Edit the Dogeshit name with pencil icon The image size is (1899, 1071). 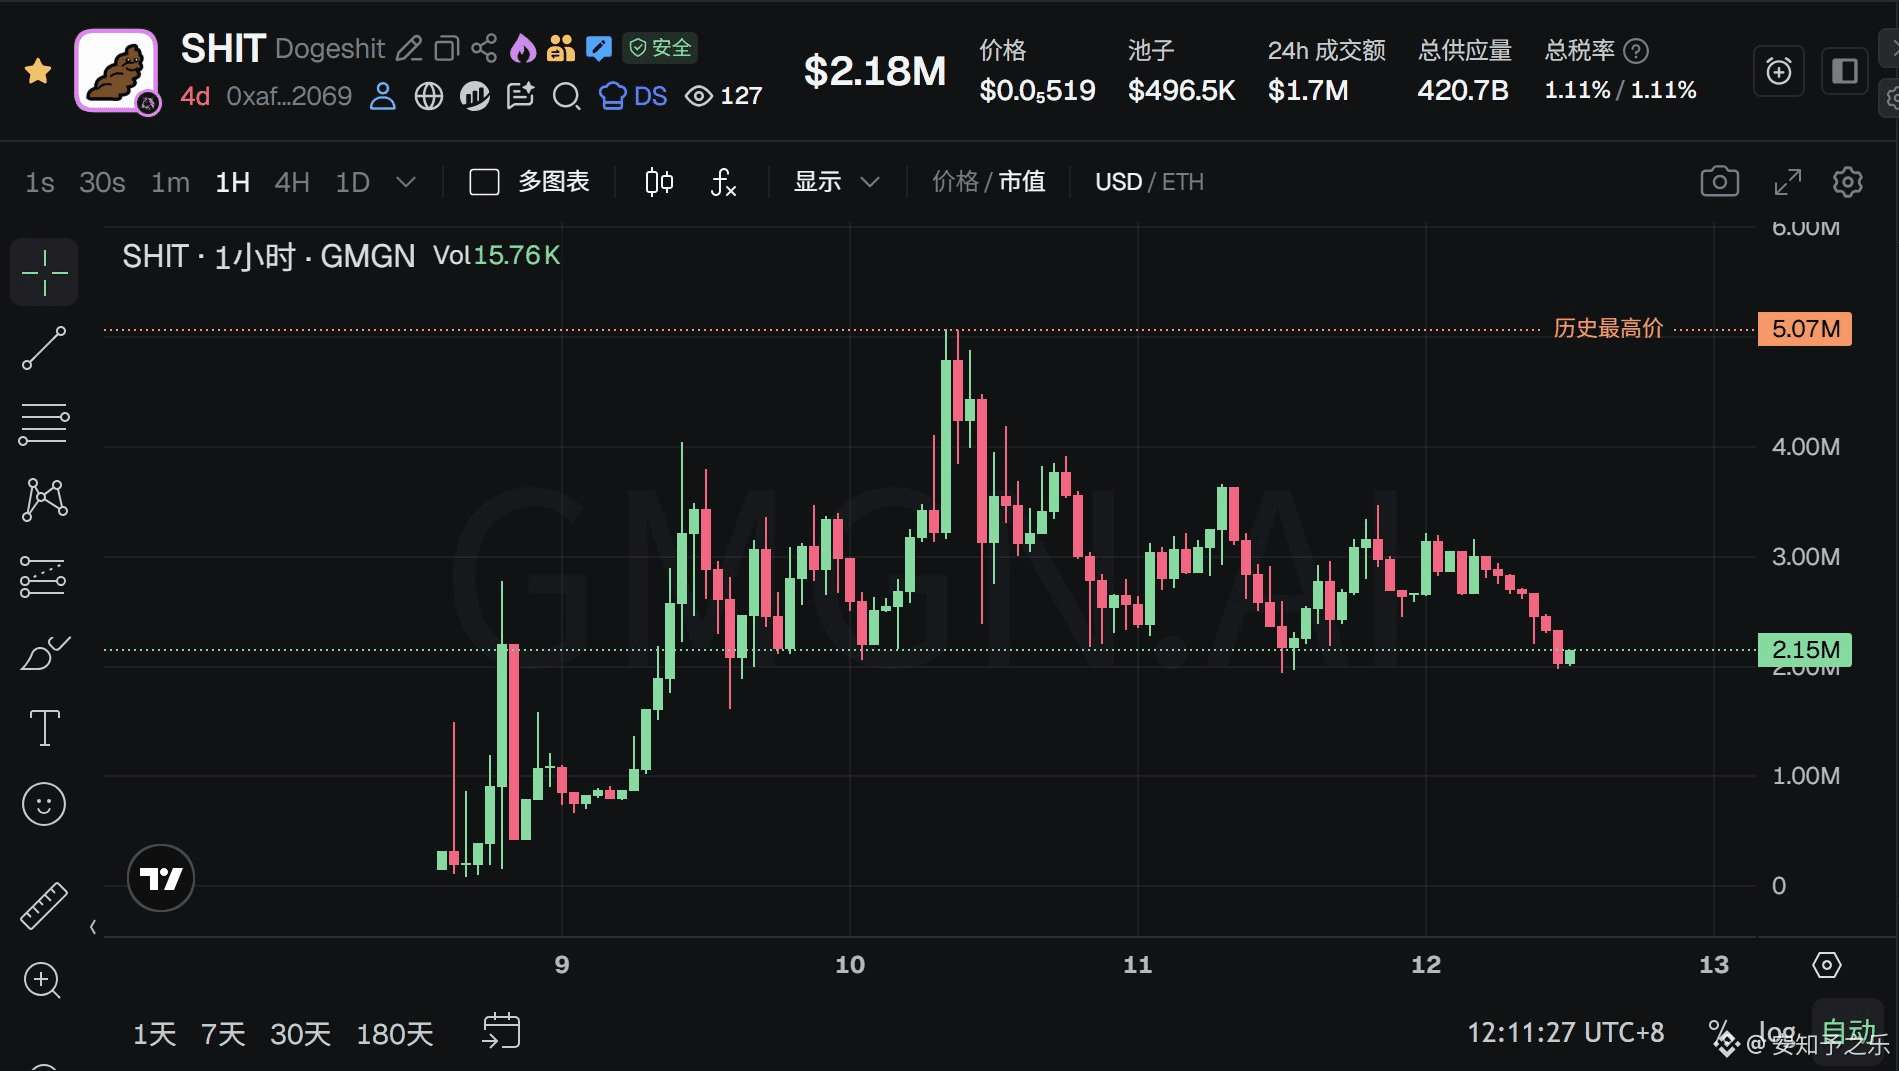pyautogui.click(x=409, y=48)
